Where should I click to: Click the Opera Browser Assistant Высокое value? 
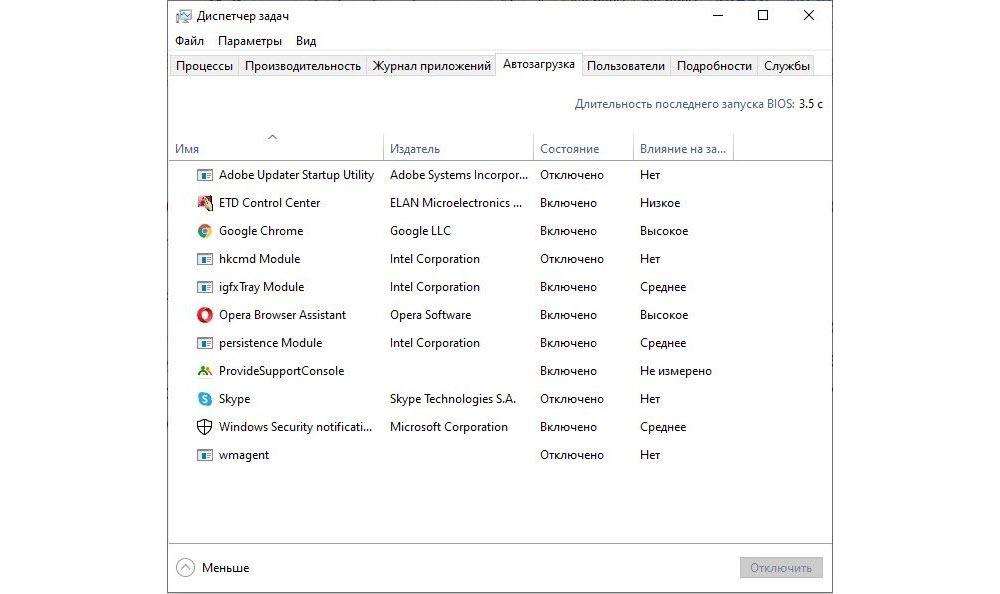tap(664, 315)
